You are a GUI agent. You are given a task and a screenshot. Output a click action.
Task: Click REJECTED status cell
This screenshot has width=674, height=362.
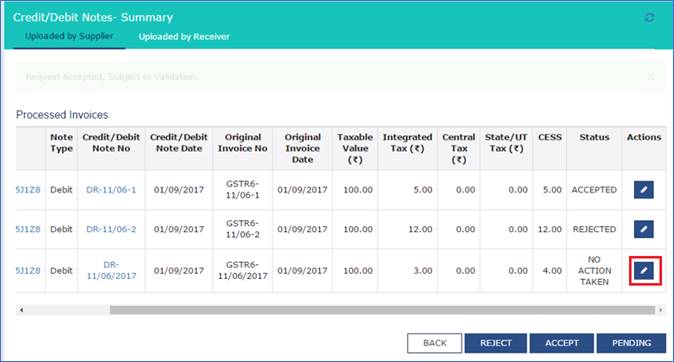(594, 229)
